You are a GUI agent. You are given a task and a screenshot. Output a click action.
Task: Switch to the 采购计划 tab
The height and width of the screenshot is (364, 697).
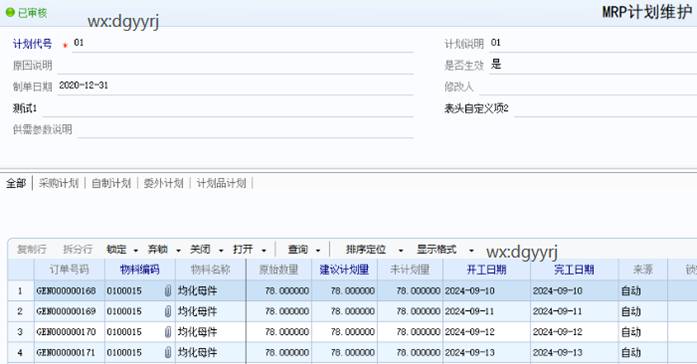(59, 183)
